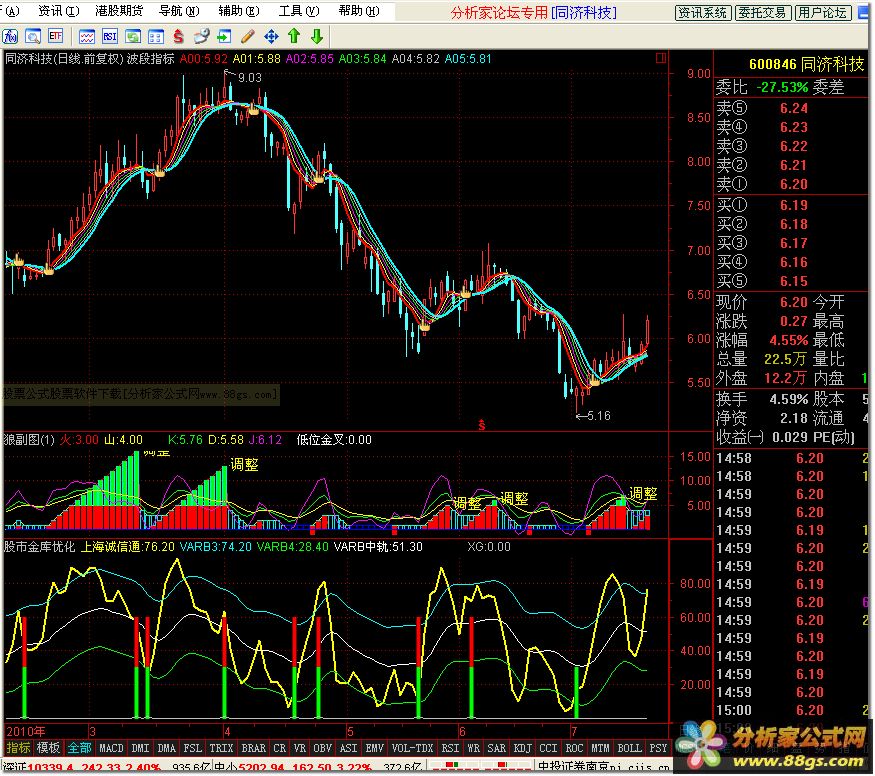Select the PSY indicator tab
Viewport: 875px width, 776px height.
click(658, 748)
